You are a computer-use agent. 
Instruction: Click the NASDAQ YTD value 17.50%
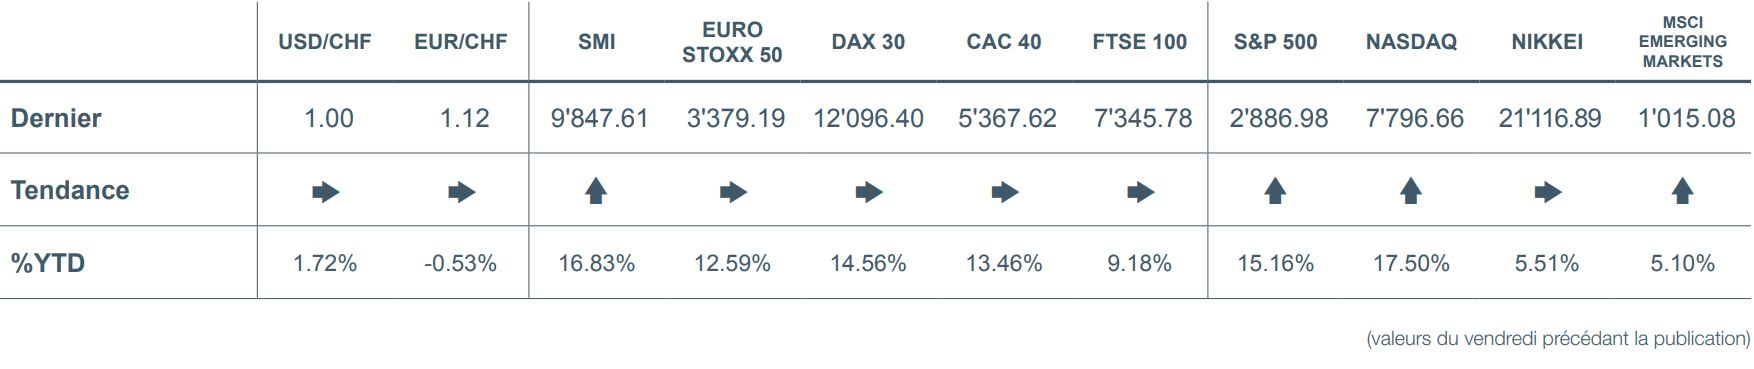click(1411, 263)
